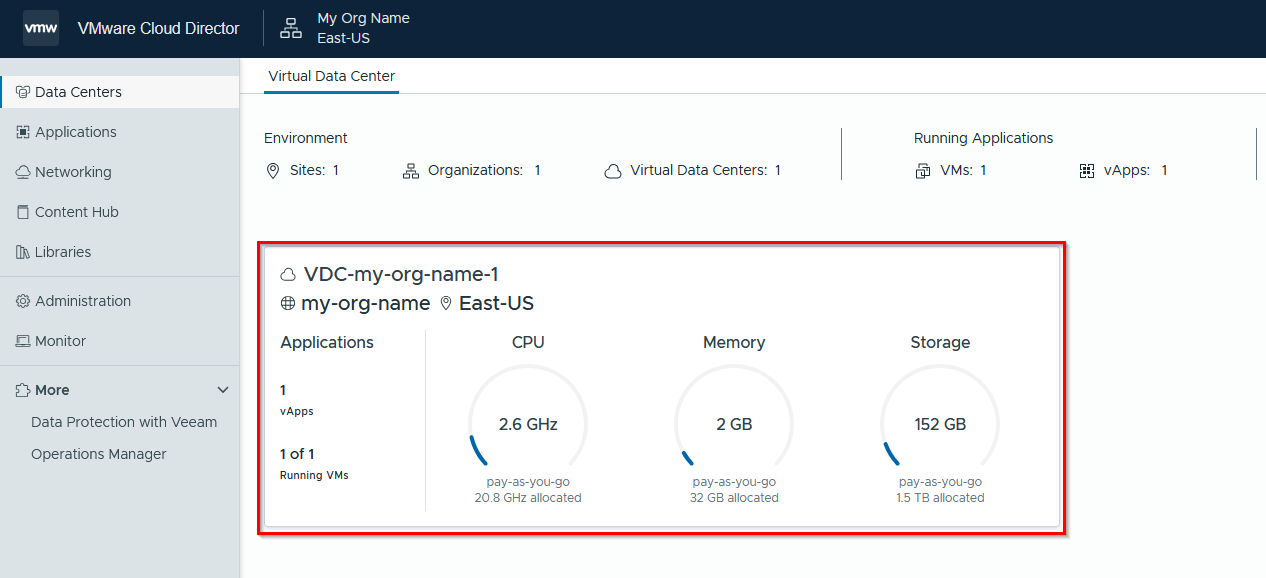Open Networking cloud icon in sidebar
This screenshot has height=578, width=1266.
click(x=23, y=172)
